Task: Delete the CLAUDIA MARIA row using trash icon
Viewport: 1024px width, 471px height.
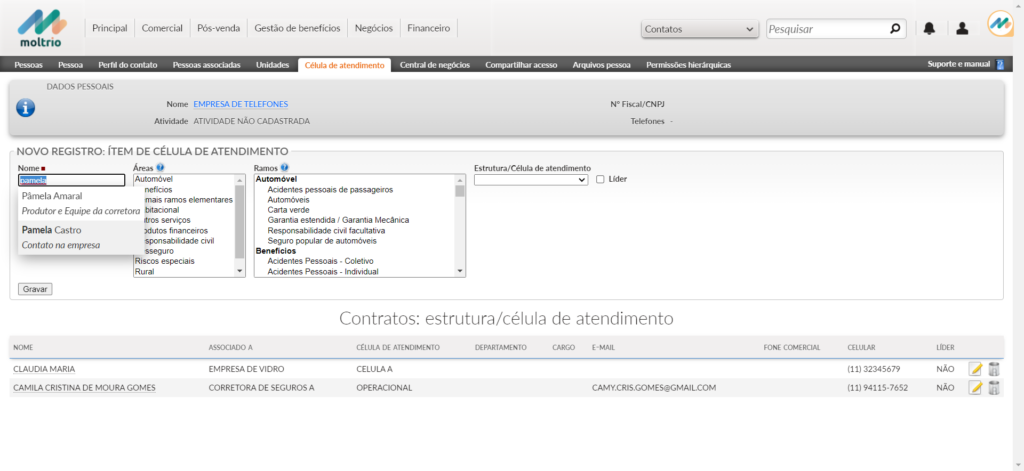Action: tap(994, 369)
